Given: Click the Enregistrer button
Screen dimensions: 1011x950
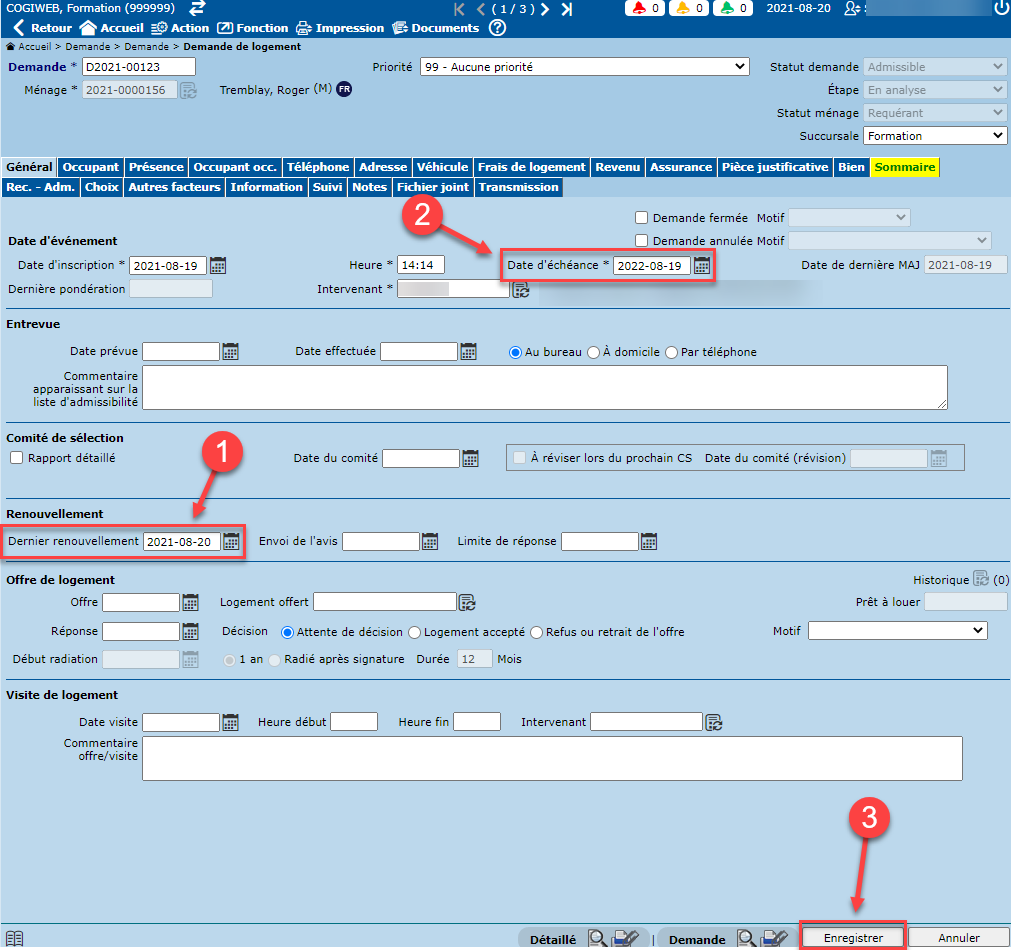Looking at the screenshot, I should pos(853,938).
